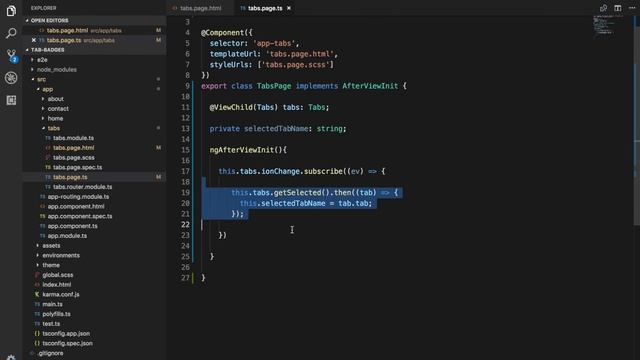
Task: Expand the environments folder
Action: coord(61,256)
